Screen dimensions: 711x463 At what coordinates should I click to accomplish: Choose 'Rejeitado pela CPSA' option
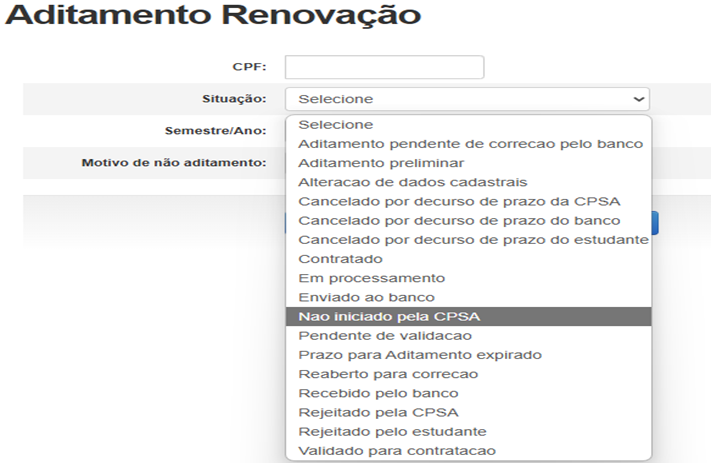378,412
